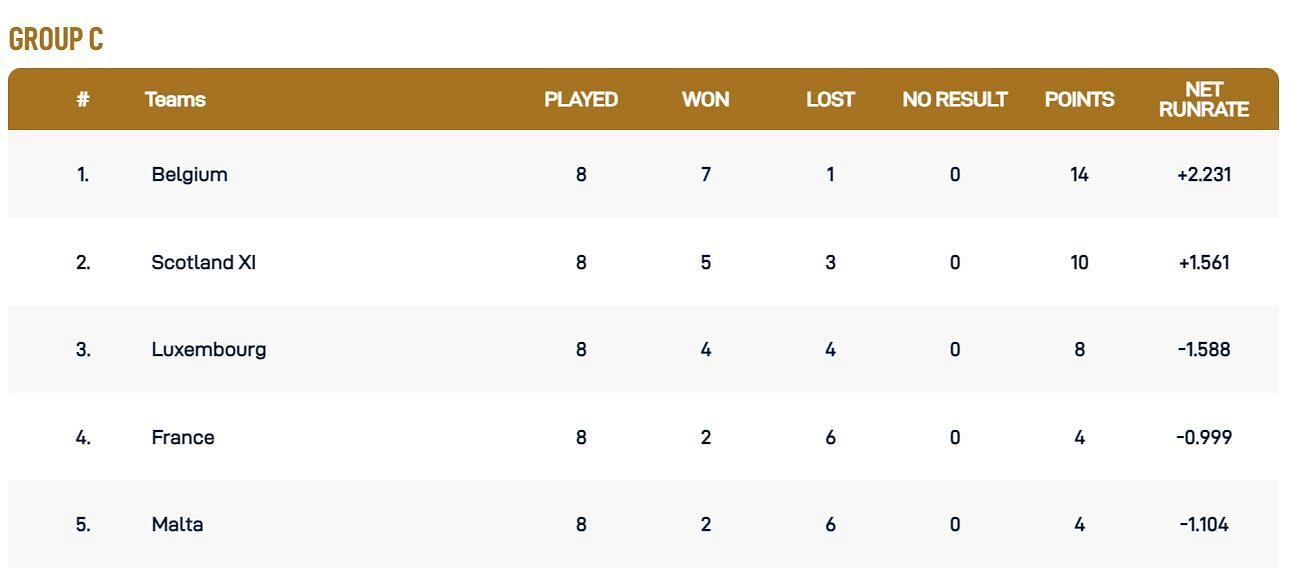The width and height of the screenshot is (1296, 587).
Task: Click the France team name
Action: [183, 437]
